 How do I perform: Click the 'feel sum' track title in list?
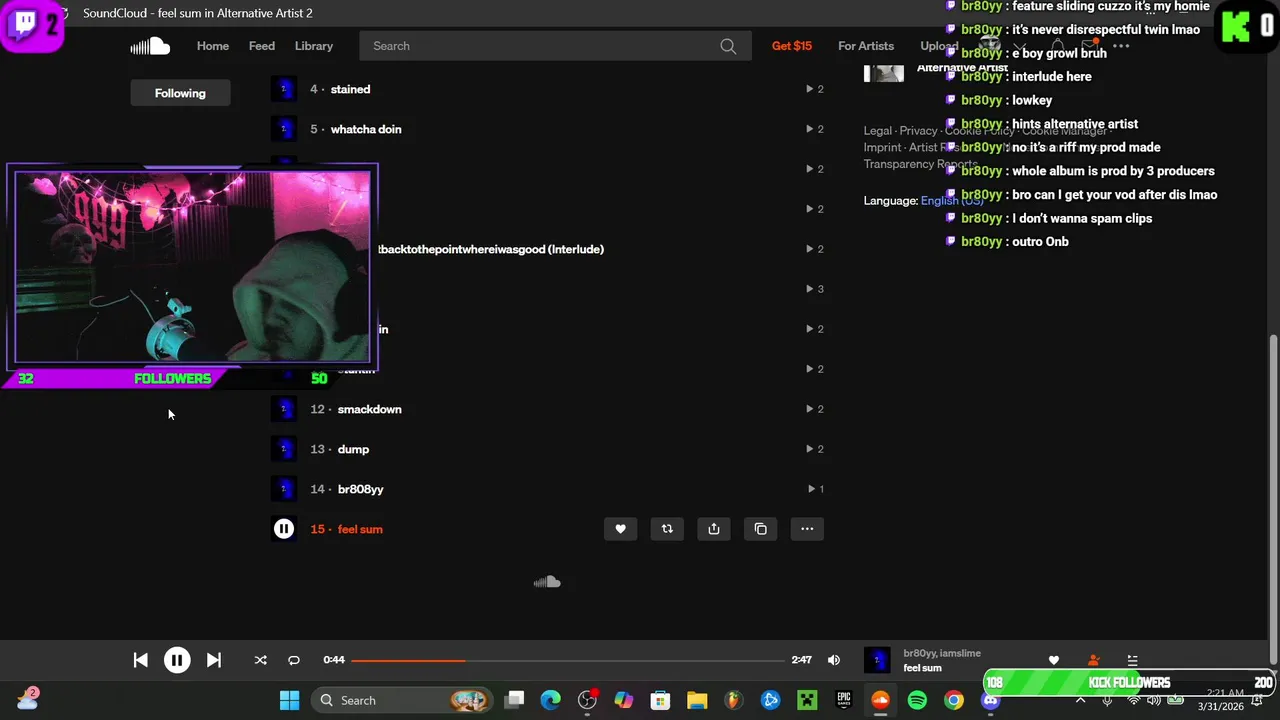coord(360,529)
